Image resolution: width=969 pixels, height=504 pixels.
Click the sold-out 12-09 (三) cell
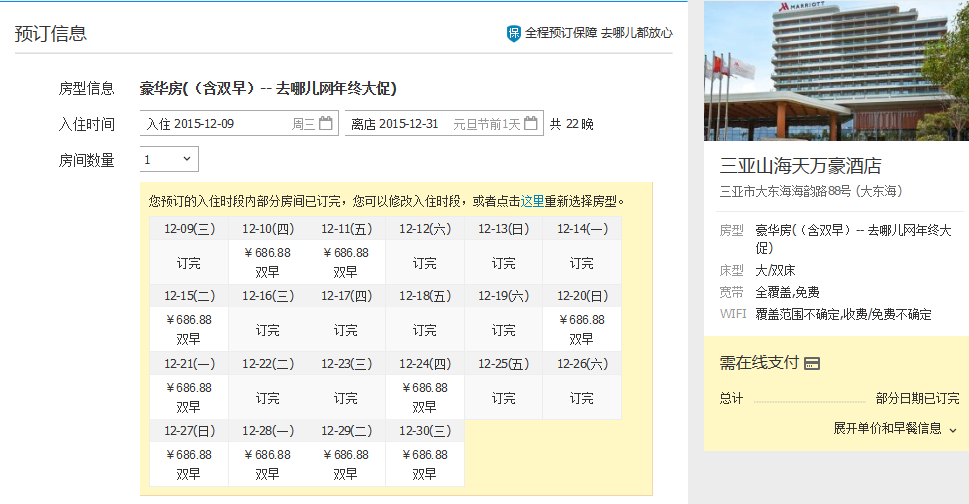(189, 263)
